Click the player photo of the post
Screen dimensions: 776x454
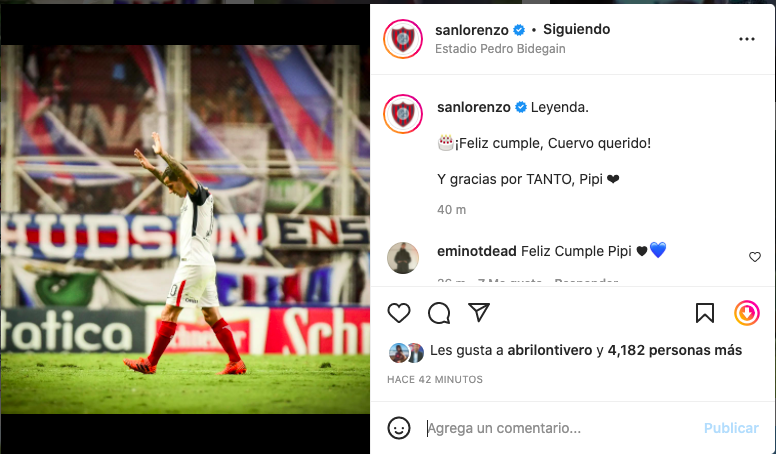pos(185,229)
